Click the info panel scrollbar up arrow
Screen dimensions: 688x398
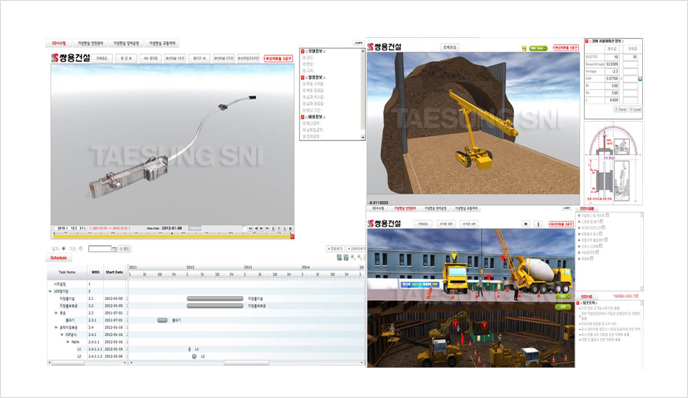click(363, 51)
